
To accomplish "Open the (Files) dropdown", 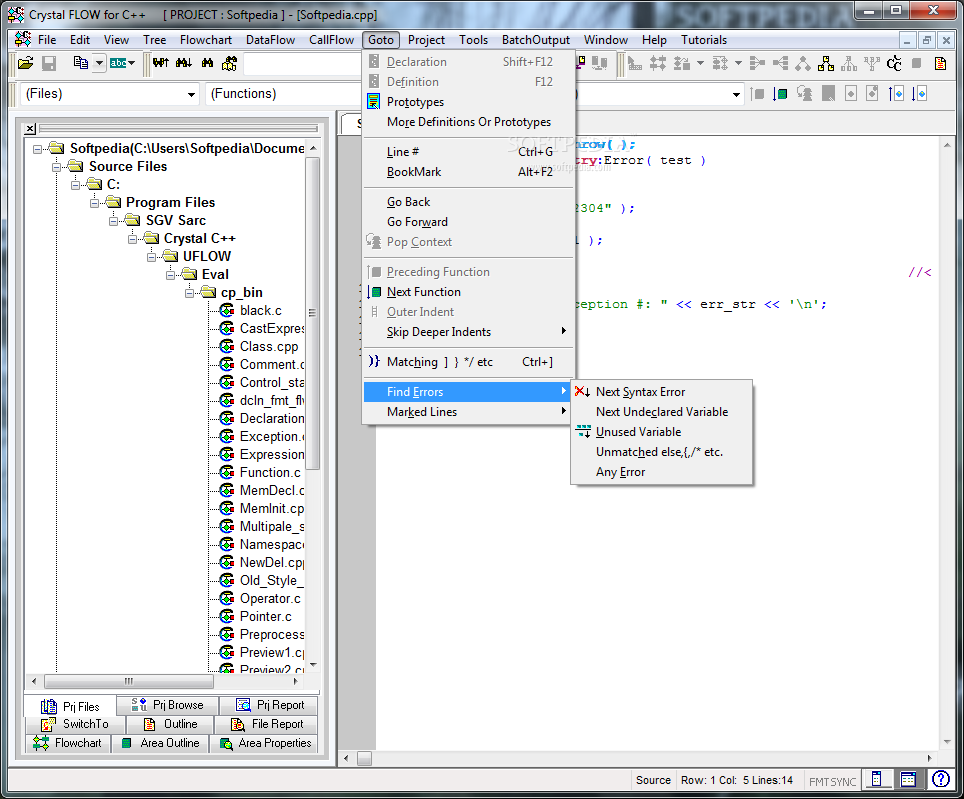I will (191, 95).
